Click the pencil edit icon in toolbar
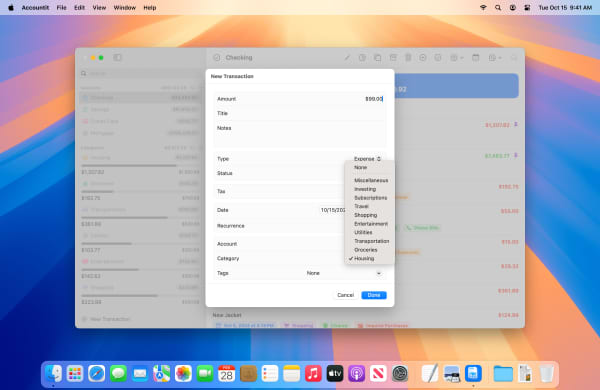600x390 pixels. [347, 58]
